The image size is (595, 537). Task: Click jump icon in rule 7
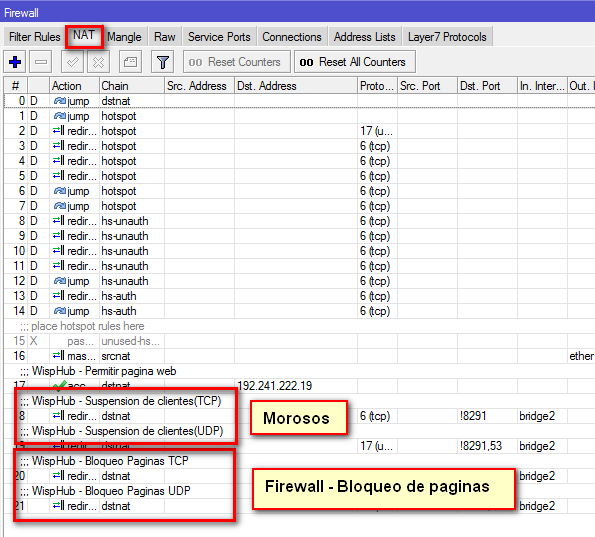click(x=60, y=206)
